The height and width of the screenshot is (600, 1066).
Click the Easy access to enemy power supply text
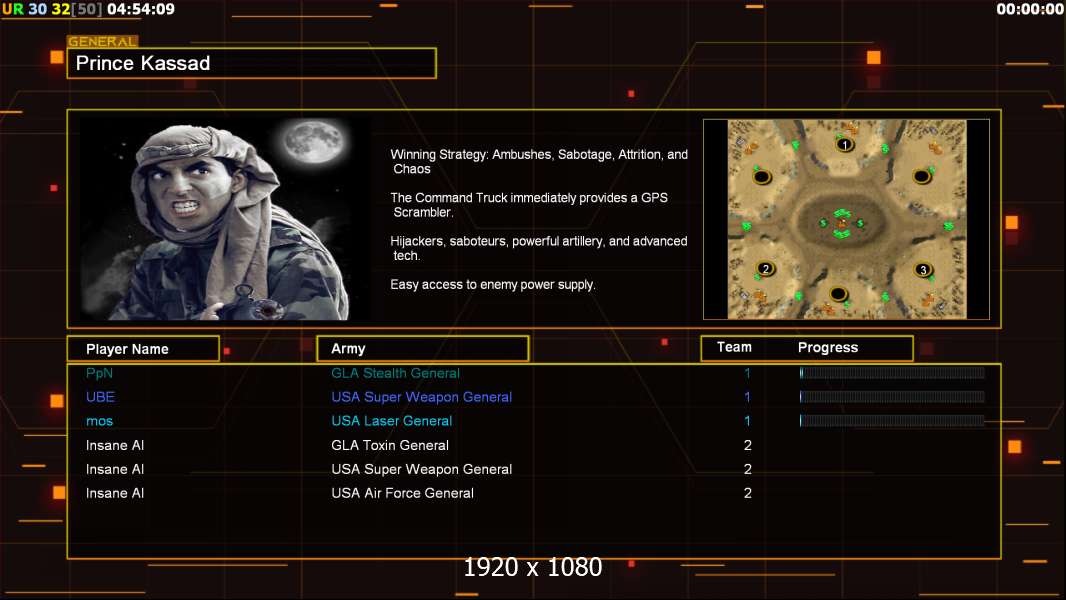pyautogui.click(x=493, y=285)
